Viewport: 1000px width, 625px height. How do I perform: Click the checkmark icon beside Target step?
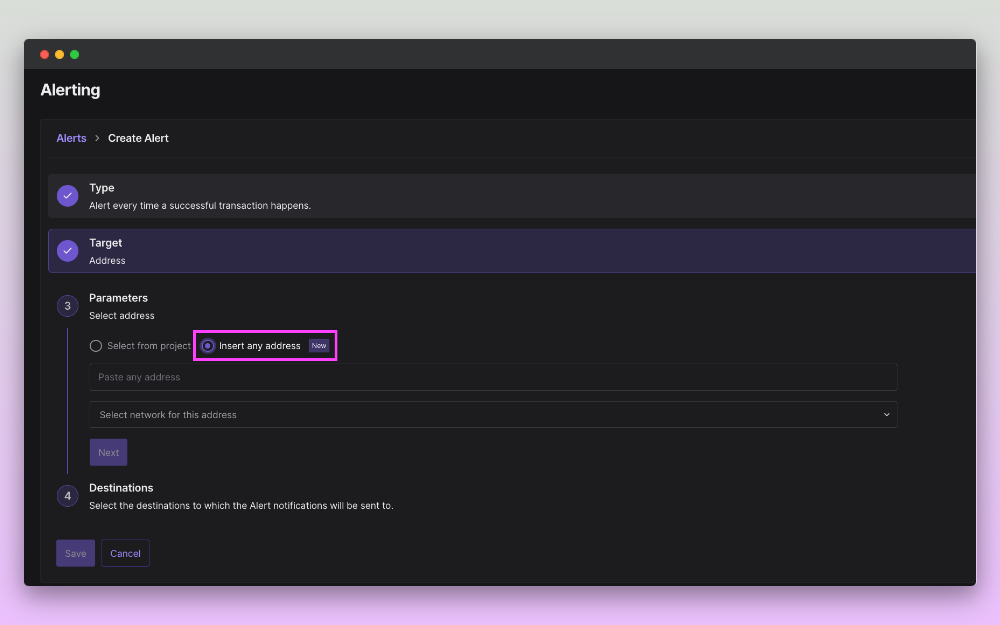[67, 251]
